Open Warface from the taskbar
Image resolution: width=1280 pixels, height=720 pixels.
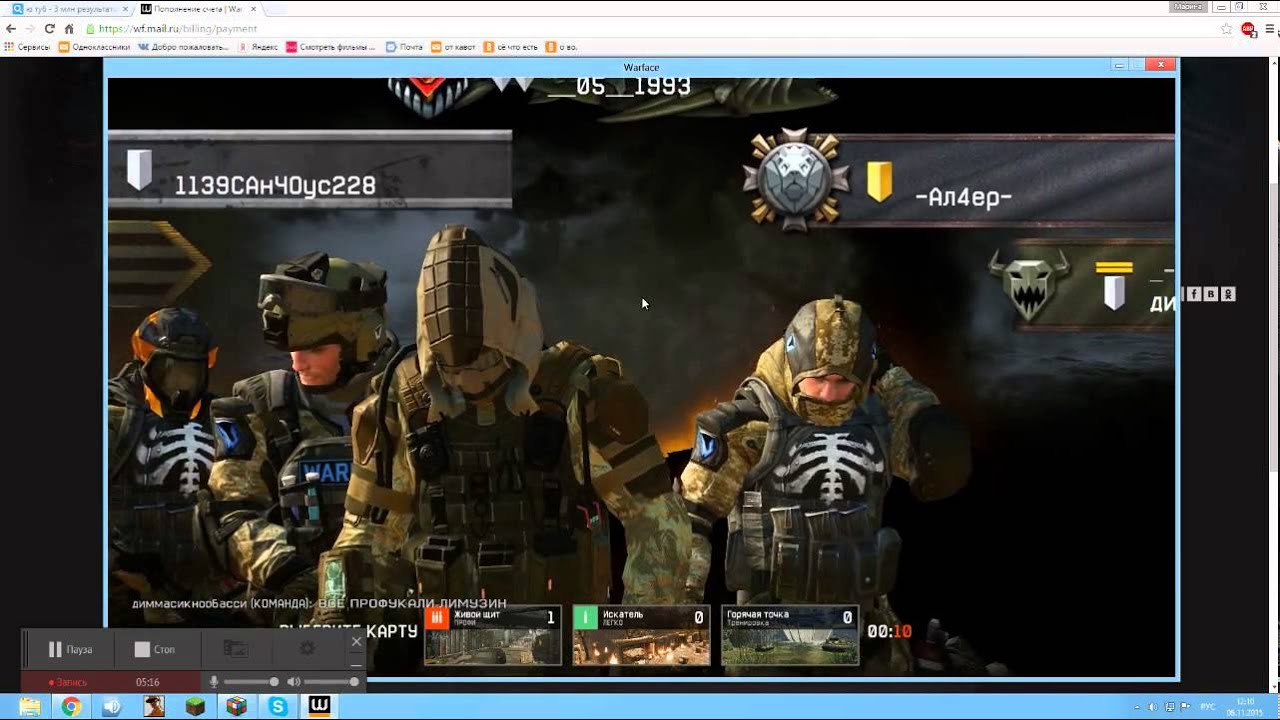[x=319, y=707]
